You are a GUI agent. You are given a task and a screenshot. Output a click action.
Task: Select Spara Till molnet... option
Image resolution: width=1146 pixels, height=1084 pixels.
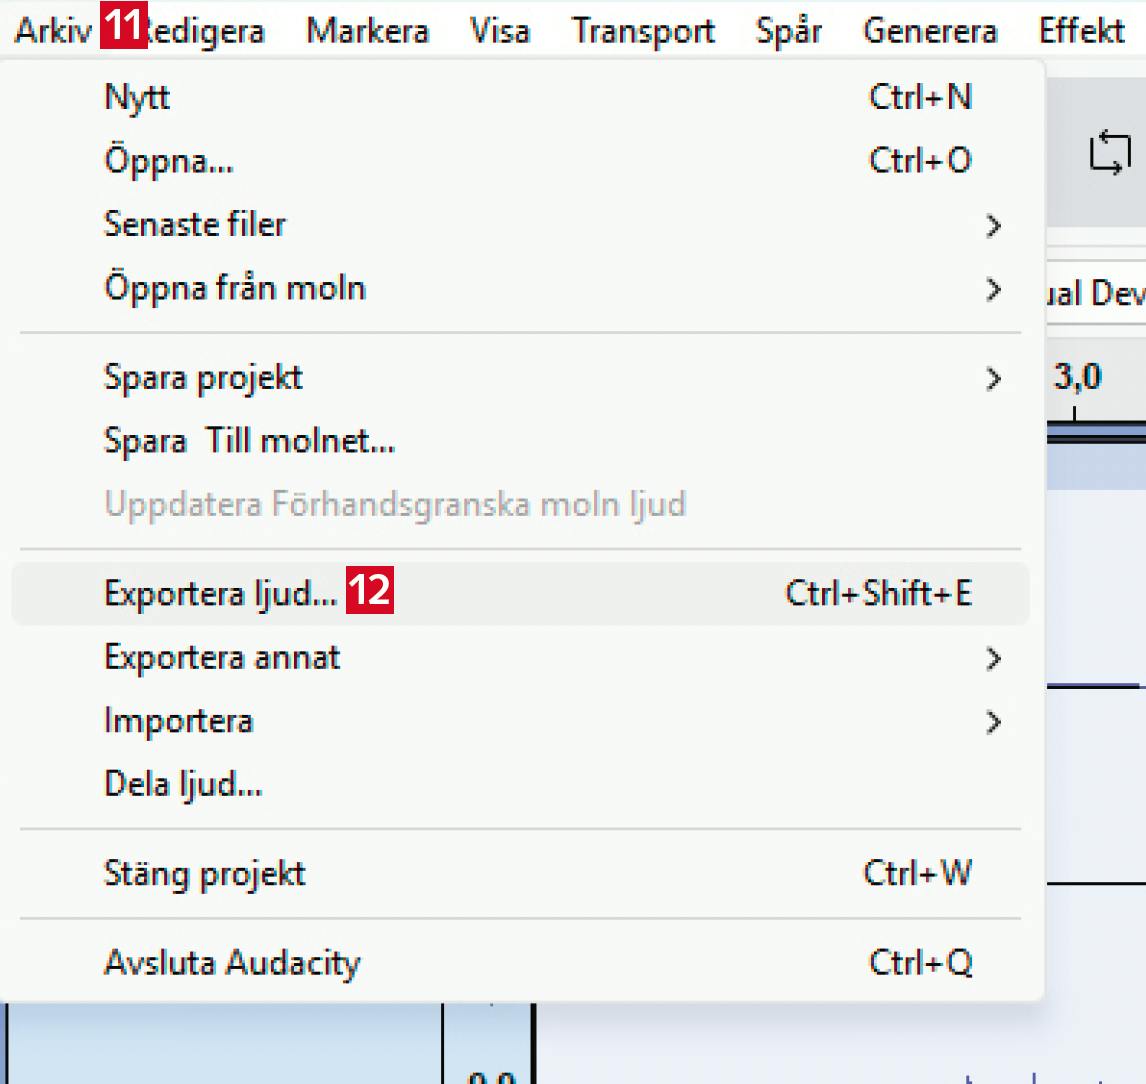pos(249,441)
